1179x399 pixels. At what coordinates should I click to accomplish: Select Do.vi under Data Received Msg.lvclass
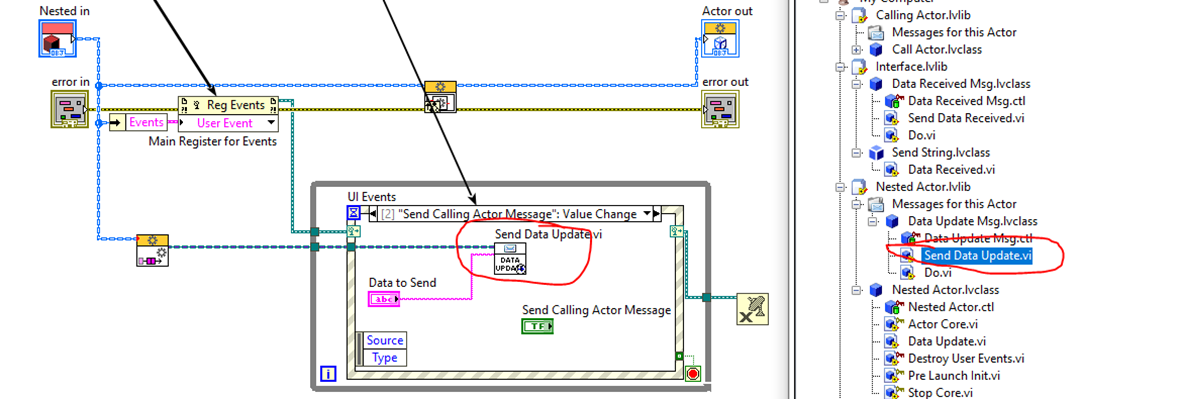click(922, 135)
